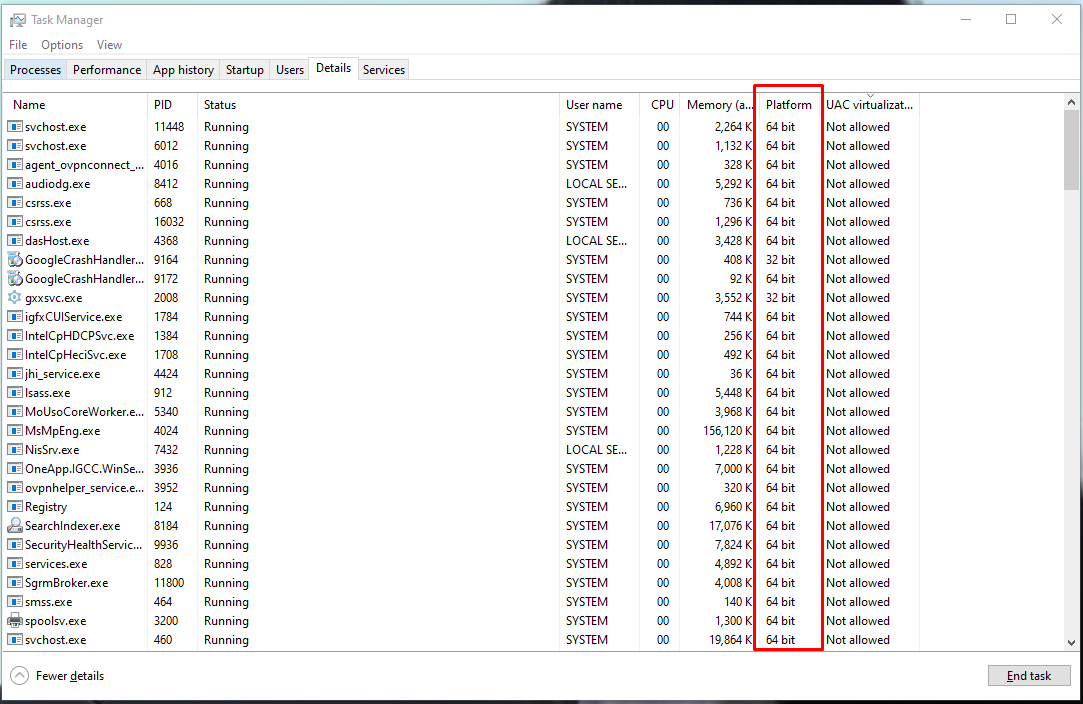Click the scrollbar down arrow
Screen dimensions: 1083x704
1071,643
